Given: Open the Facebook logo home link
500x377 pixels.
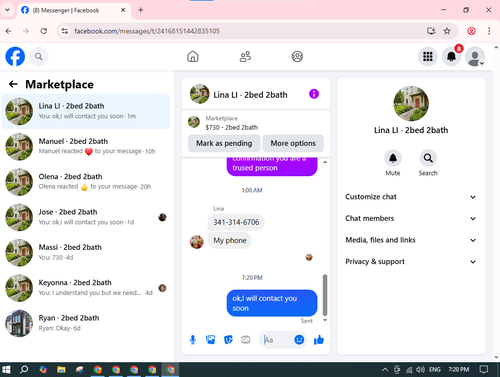Looking at the screenshot, I should tap(15, 56).
